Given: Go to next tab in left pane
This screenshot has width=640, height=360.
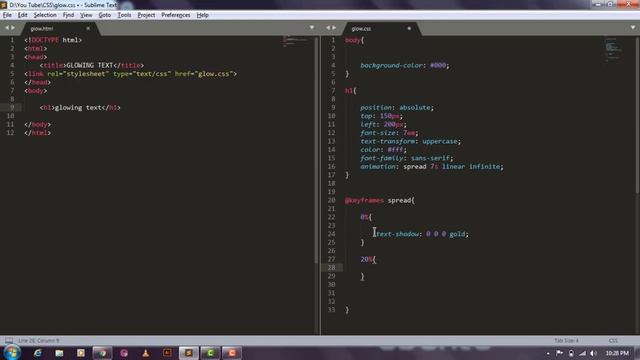Looking at the screenshot, I should click(x=13, y=28).
